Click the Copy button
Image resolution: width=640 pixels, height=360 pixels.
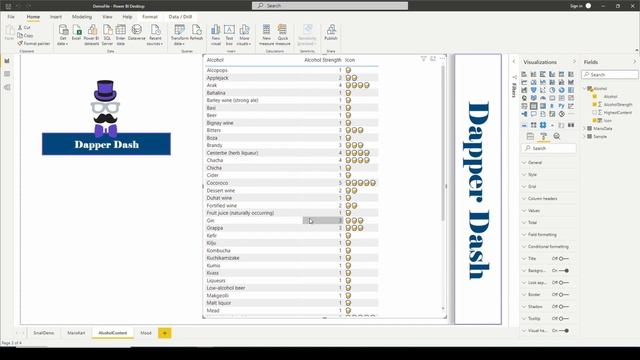click(x=25, y=36)
